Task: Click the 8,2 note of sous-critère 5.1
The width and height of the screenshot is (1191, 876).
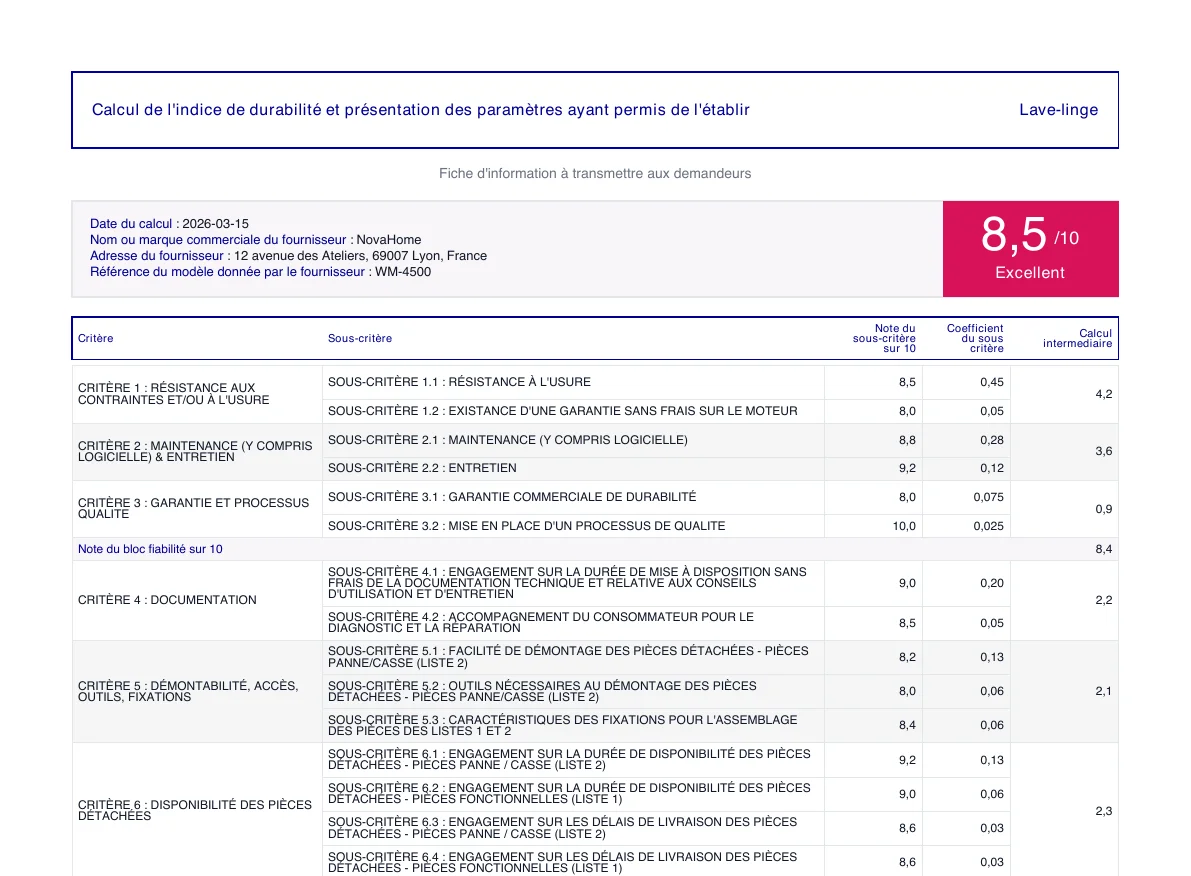Action: point(907,656)
